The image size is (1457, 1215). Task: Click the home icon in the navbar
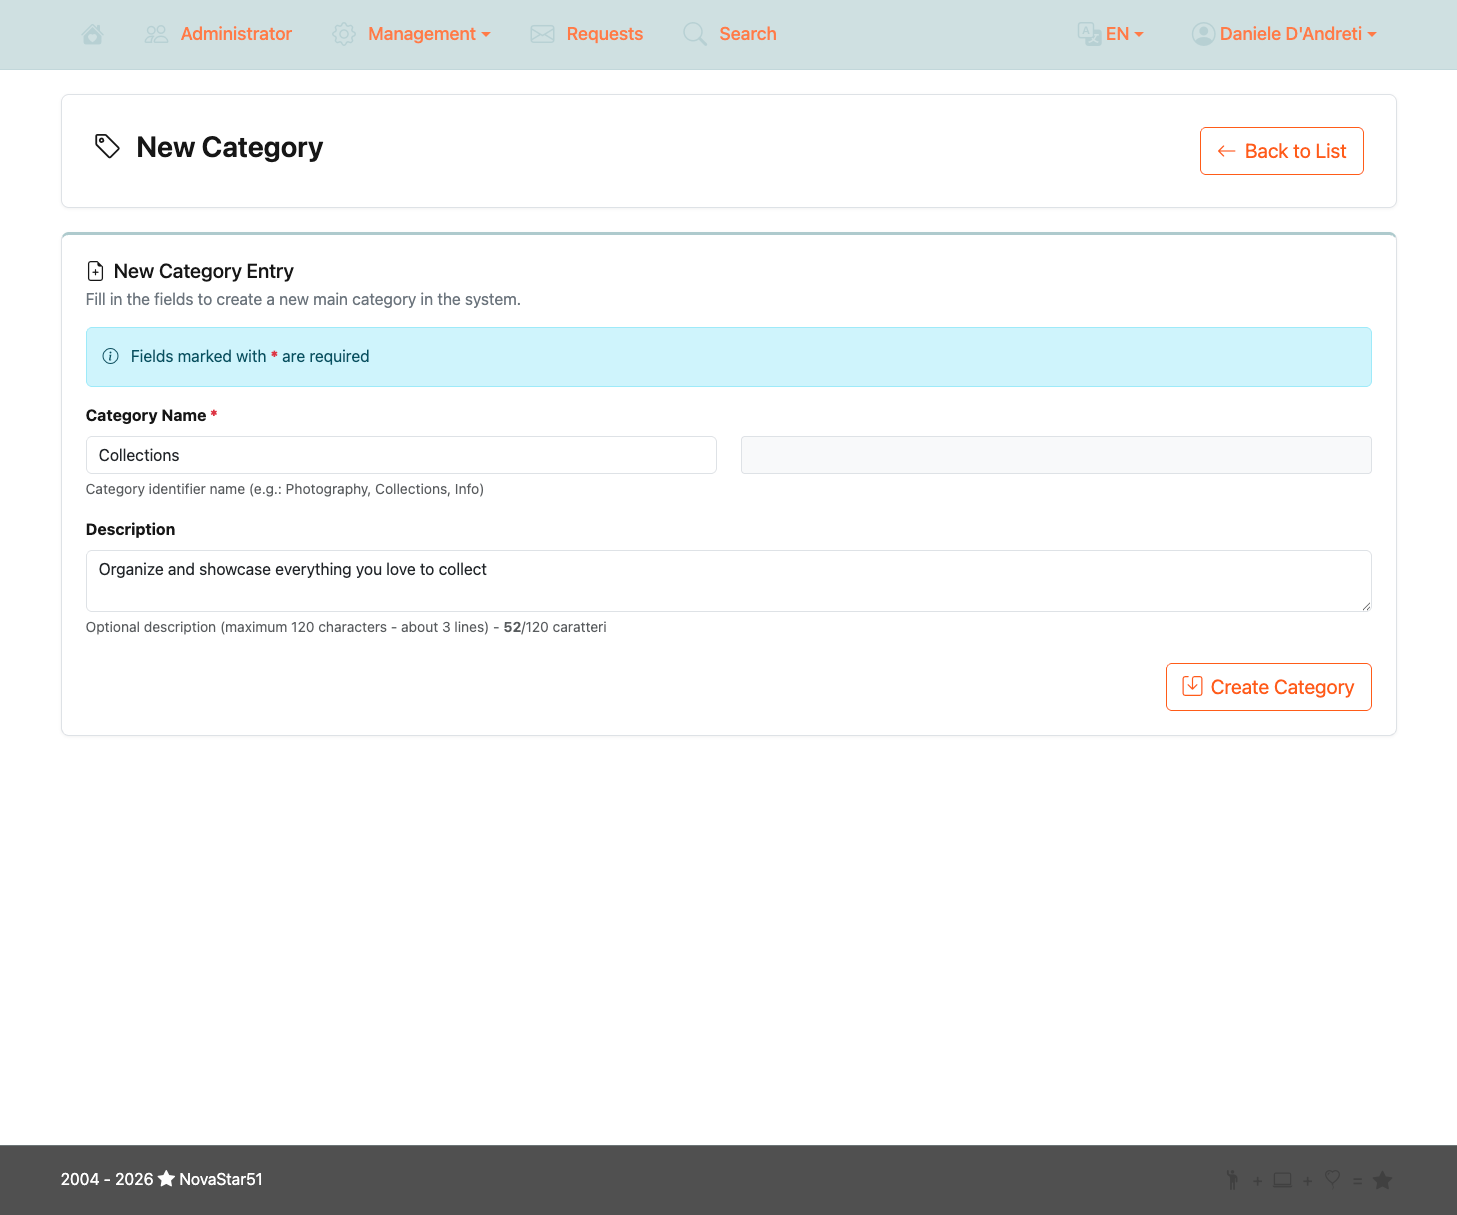(92, 33)
